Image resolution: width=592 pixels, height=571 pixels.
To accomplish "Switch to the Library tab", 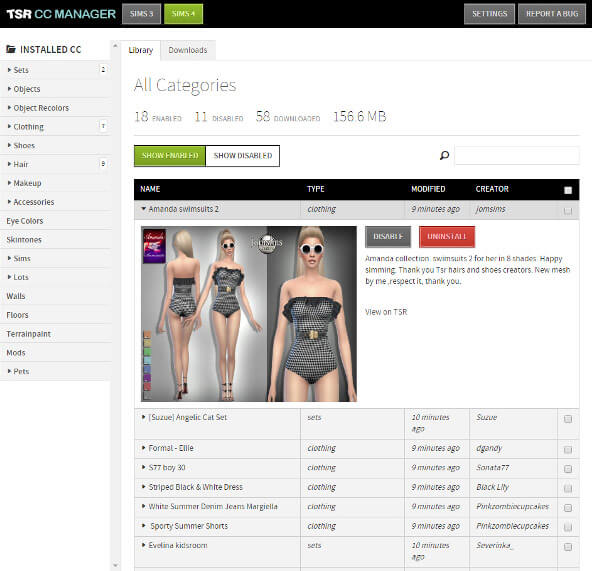I will (141, 50).
